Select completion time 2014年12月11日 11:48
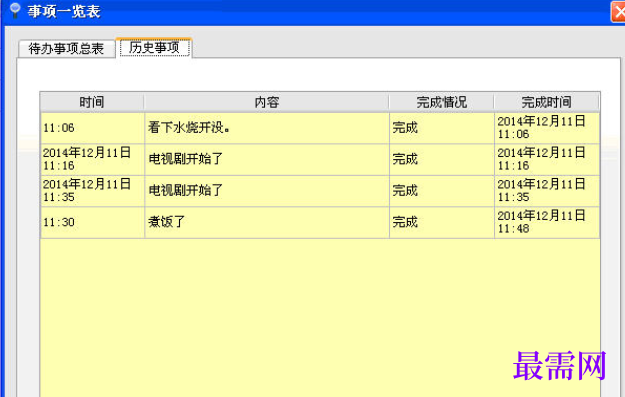The image size is (625, 397). pyautogui.click(x=547, y=222)
